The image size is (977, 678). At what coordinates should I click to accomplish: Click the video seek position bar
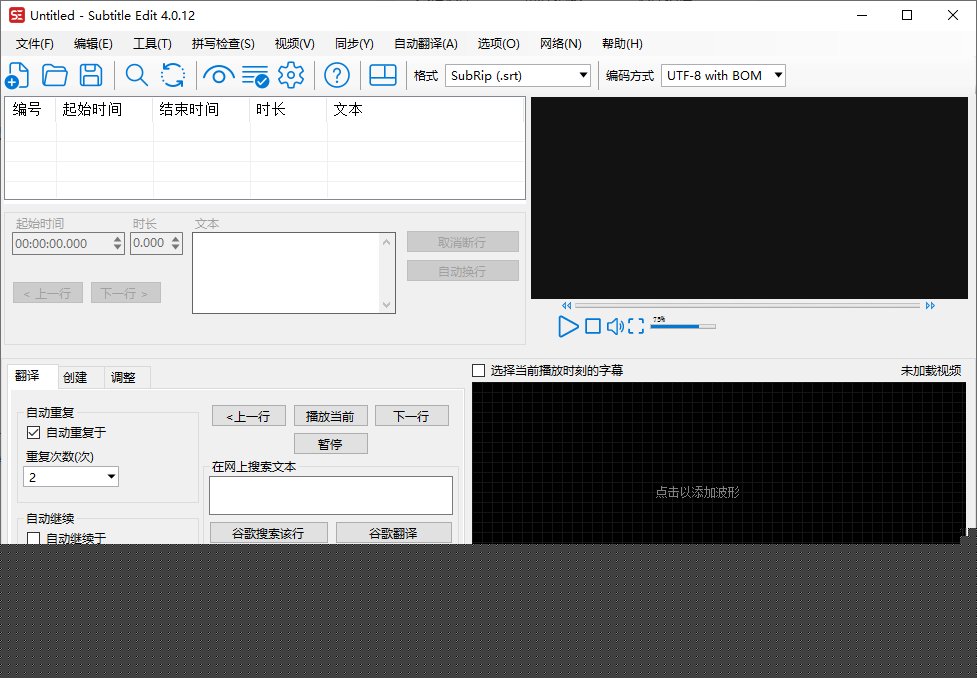coord(747,305)
